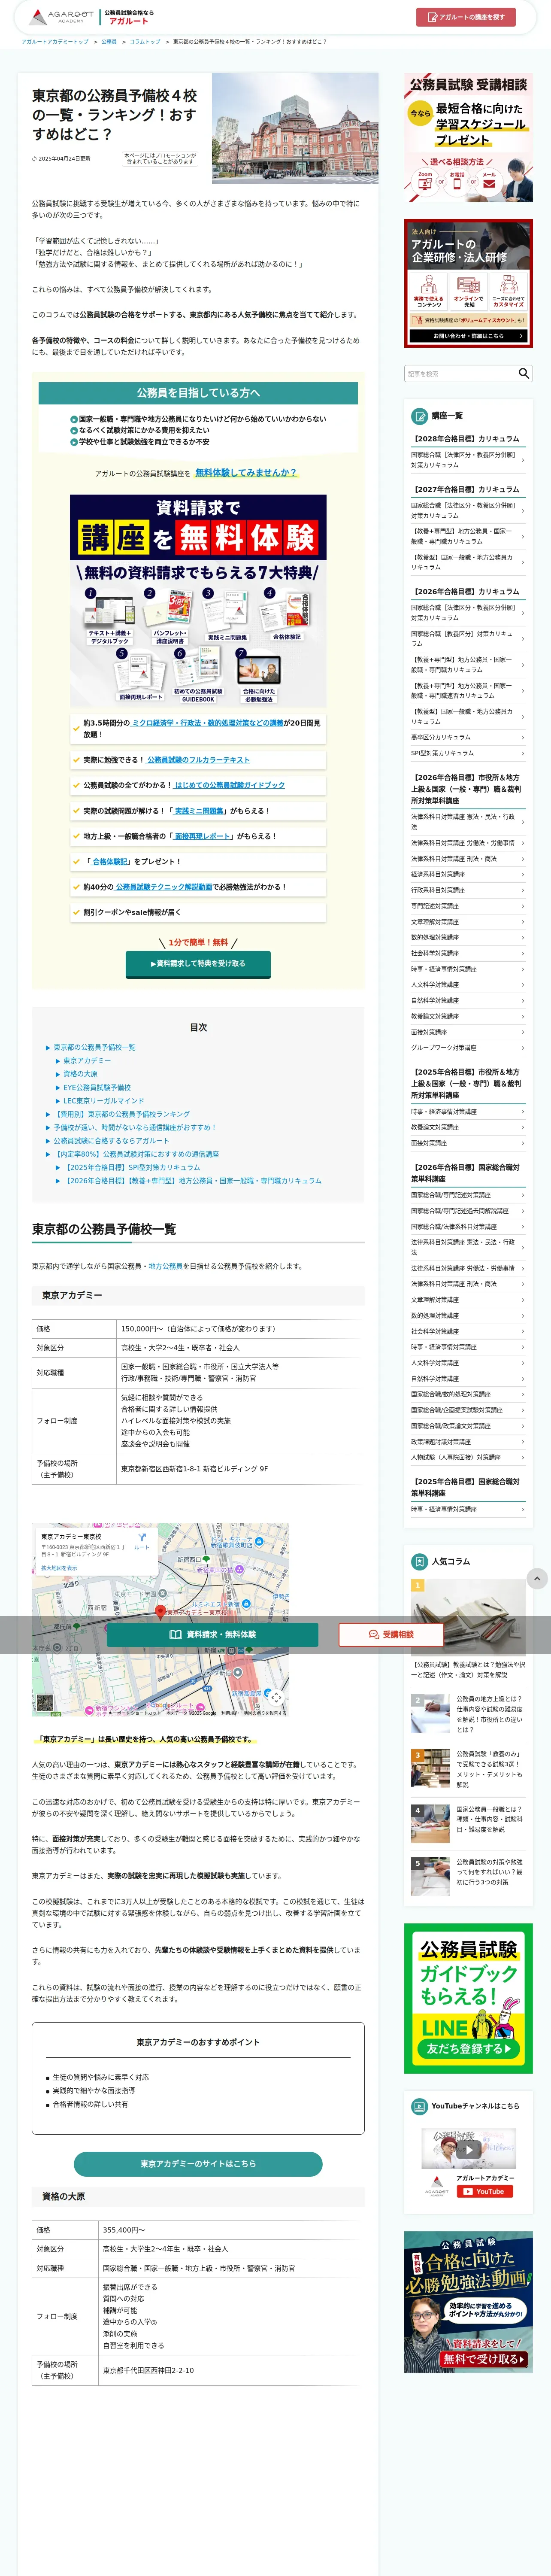Image resolution: width=551 pixels, height=2576 pixels.
Task: Click 公務員試験テクニック解説動画 link
Action: click(x=164, y=887)
